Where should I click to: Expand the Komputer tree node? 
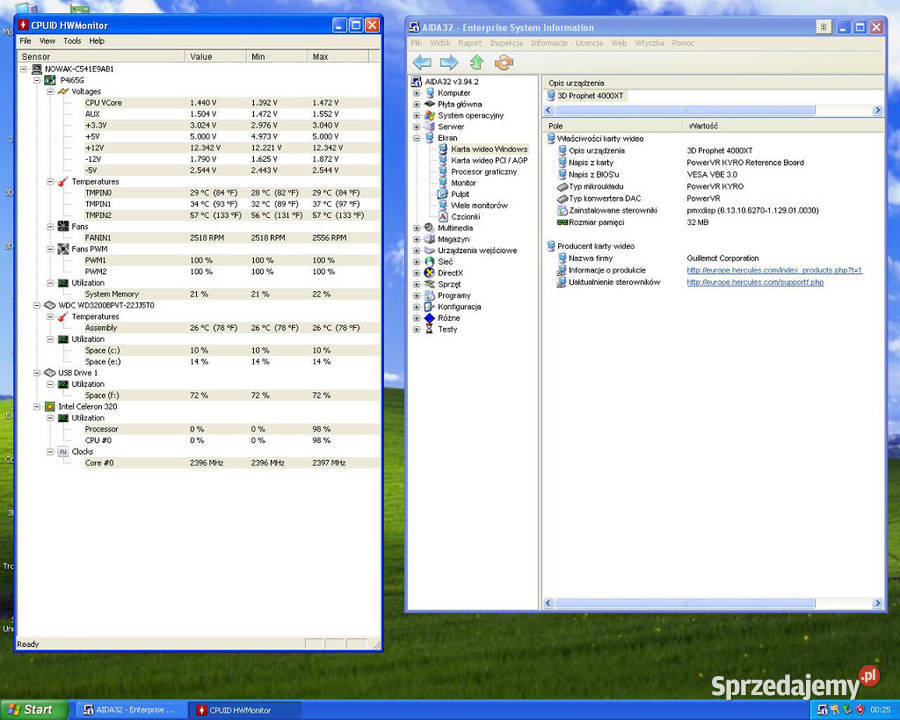coord(416,93)
